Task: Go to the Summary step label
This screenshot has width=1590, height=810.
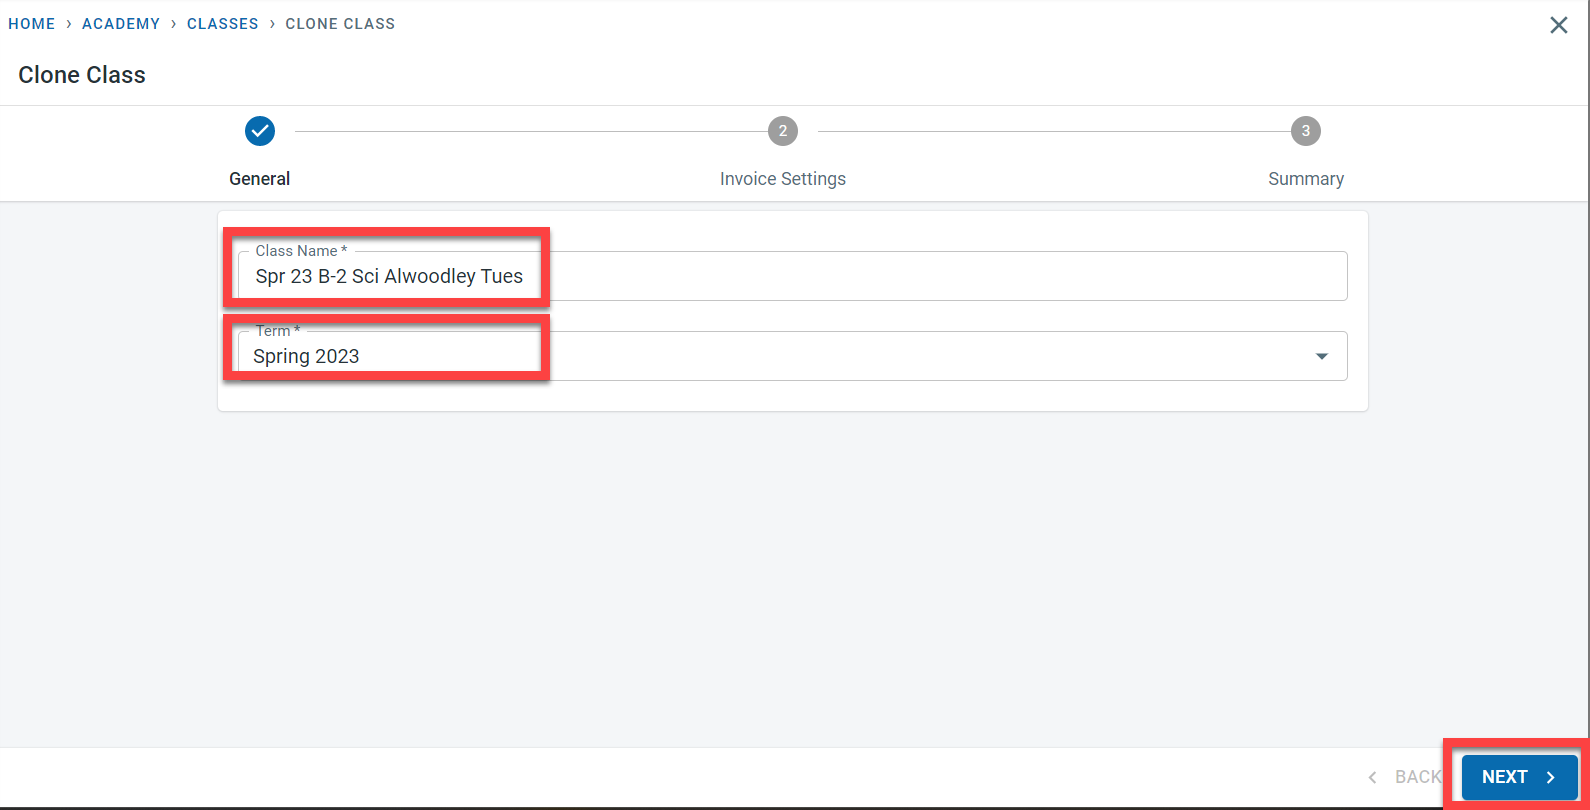Action: (1305, 179)
